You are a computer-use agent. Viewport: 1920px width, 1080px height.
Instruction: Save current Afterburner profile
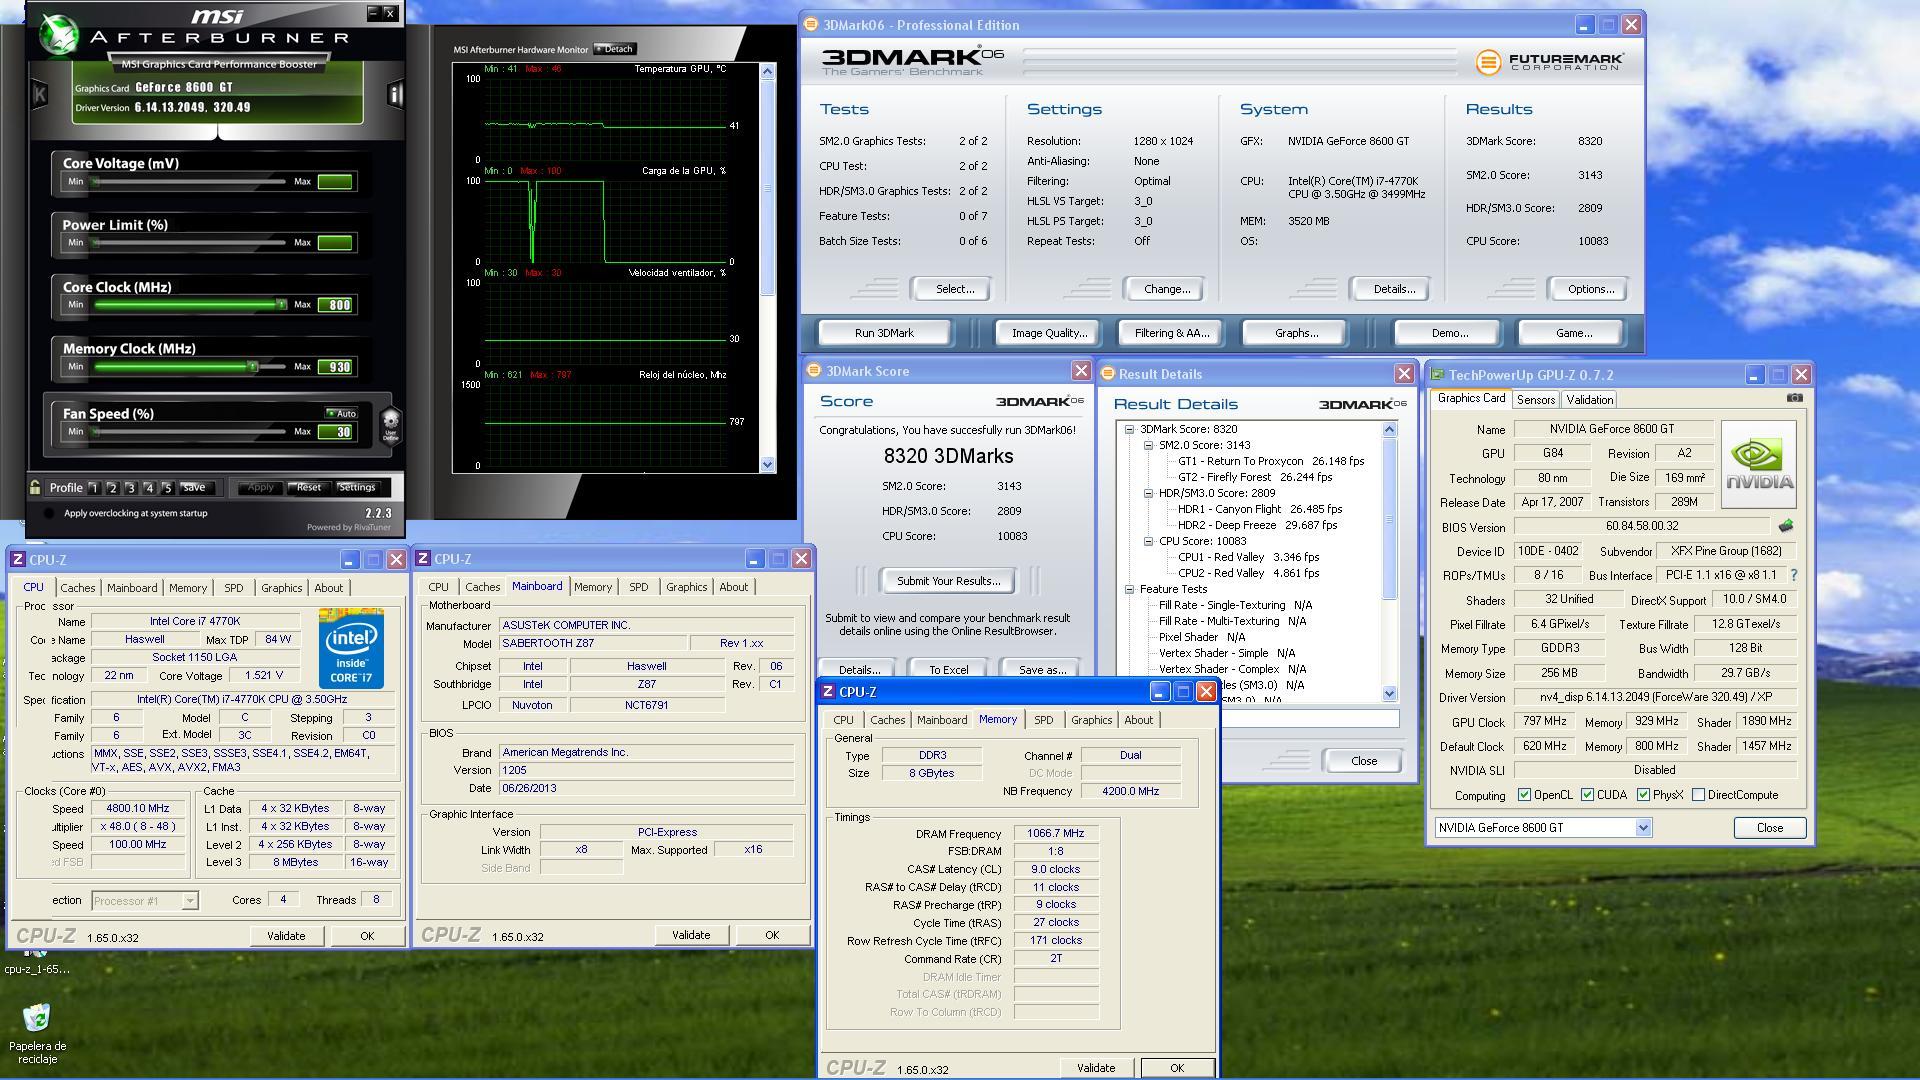point(194,488)
